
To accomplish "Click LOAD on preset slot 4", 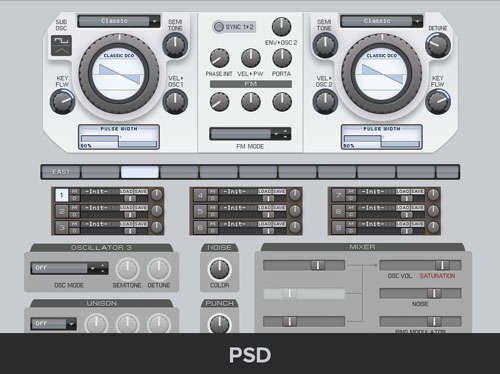I will pyautogui.click(x=265, y=192).
